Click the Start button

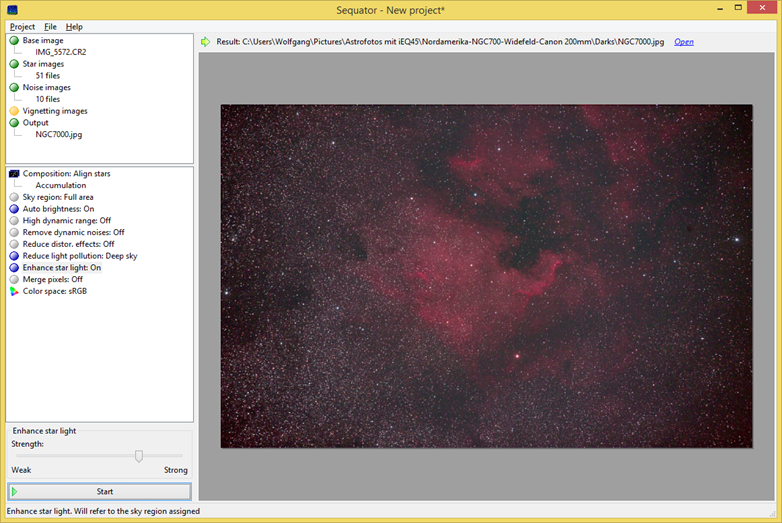click(x=100, y=492)
